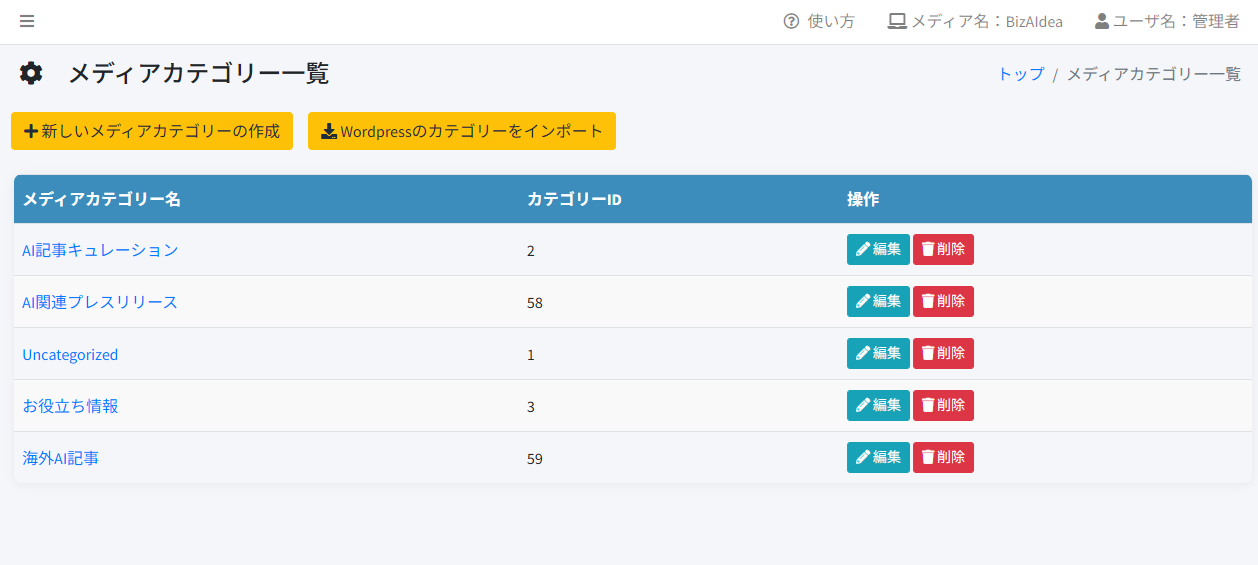This screenshot has height=565, width=1258.
Task: Edit the AI関連プレスリリース category
Action: click(x=877, y=301)
